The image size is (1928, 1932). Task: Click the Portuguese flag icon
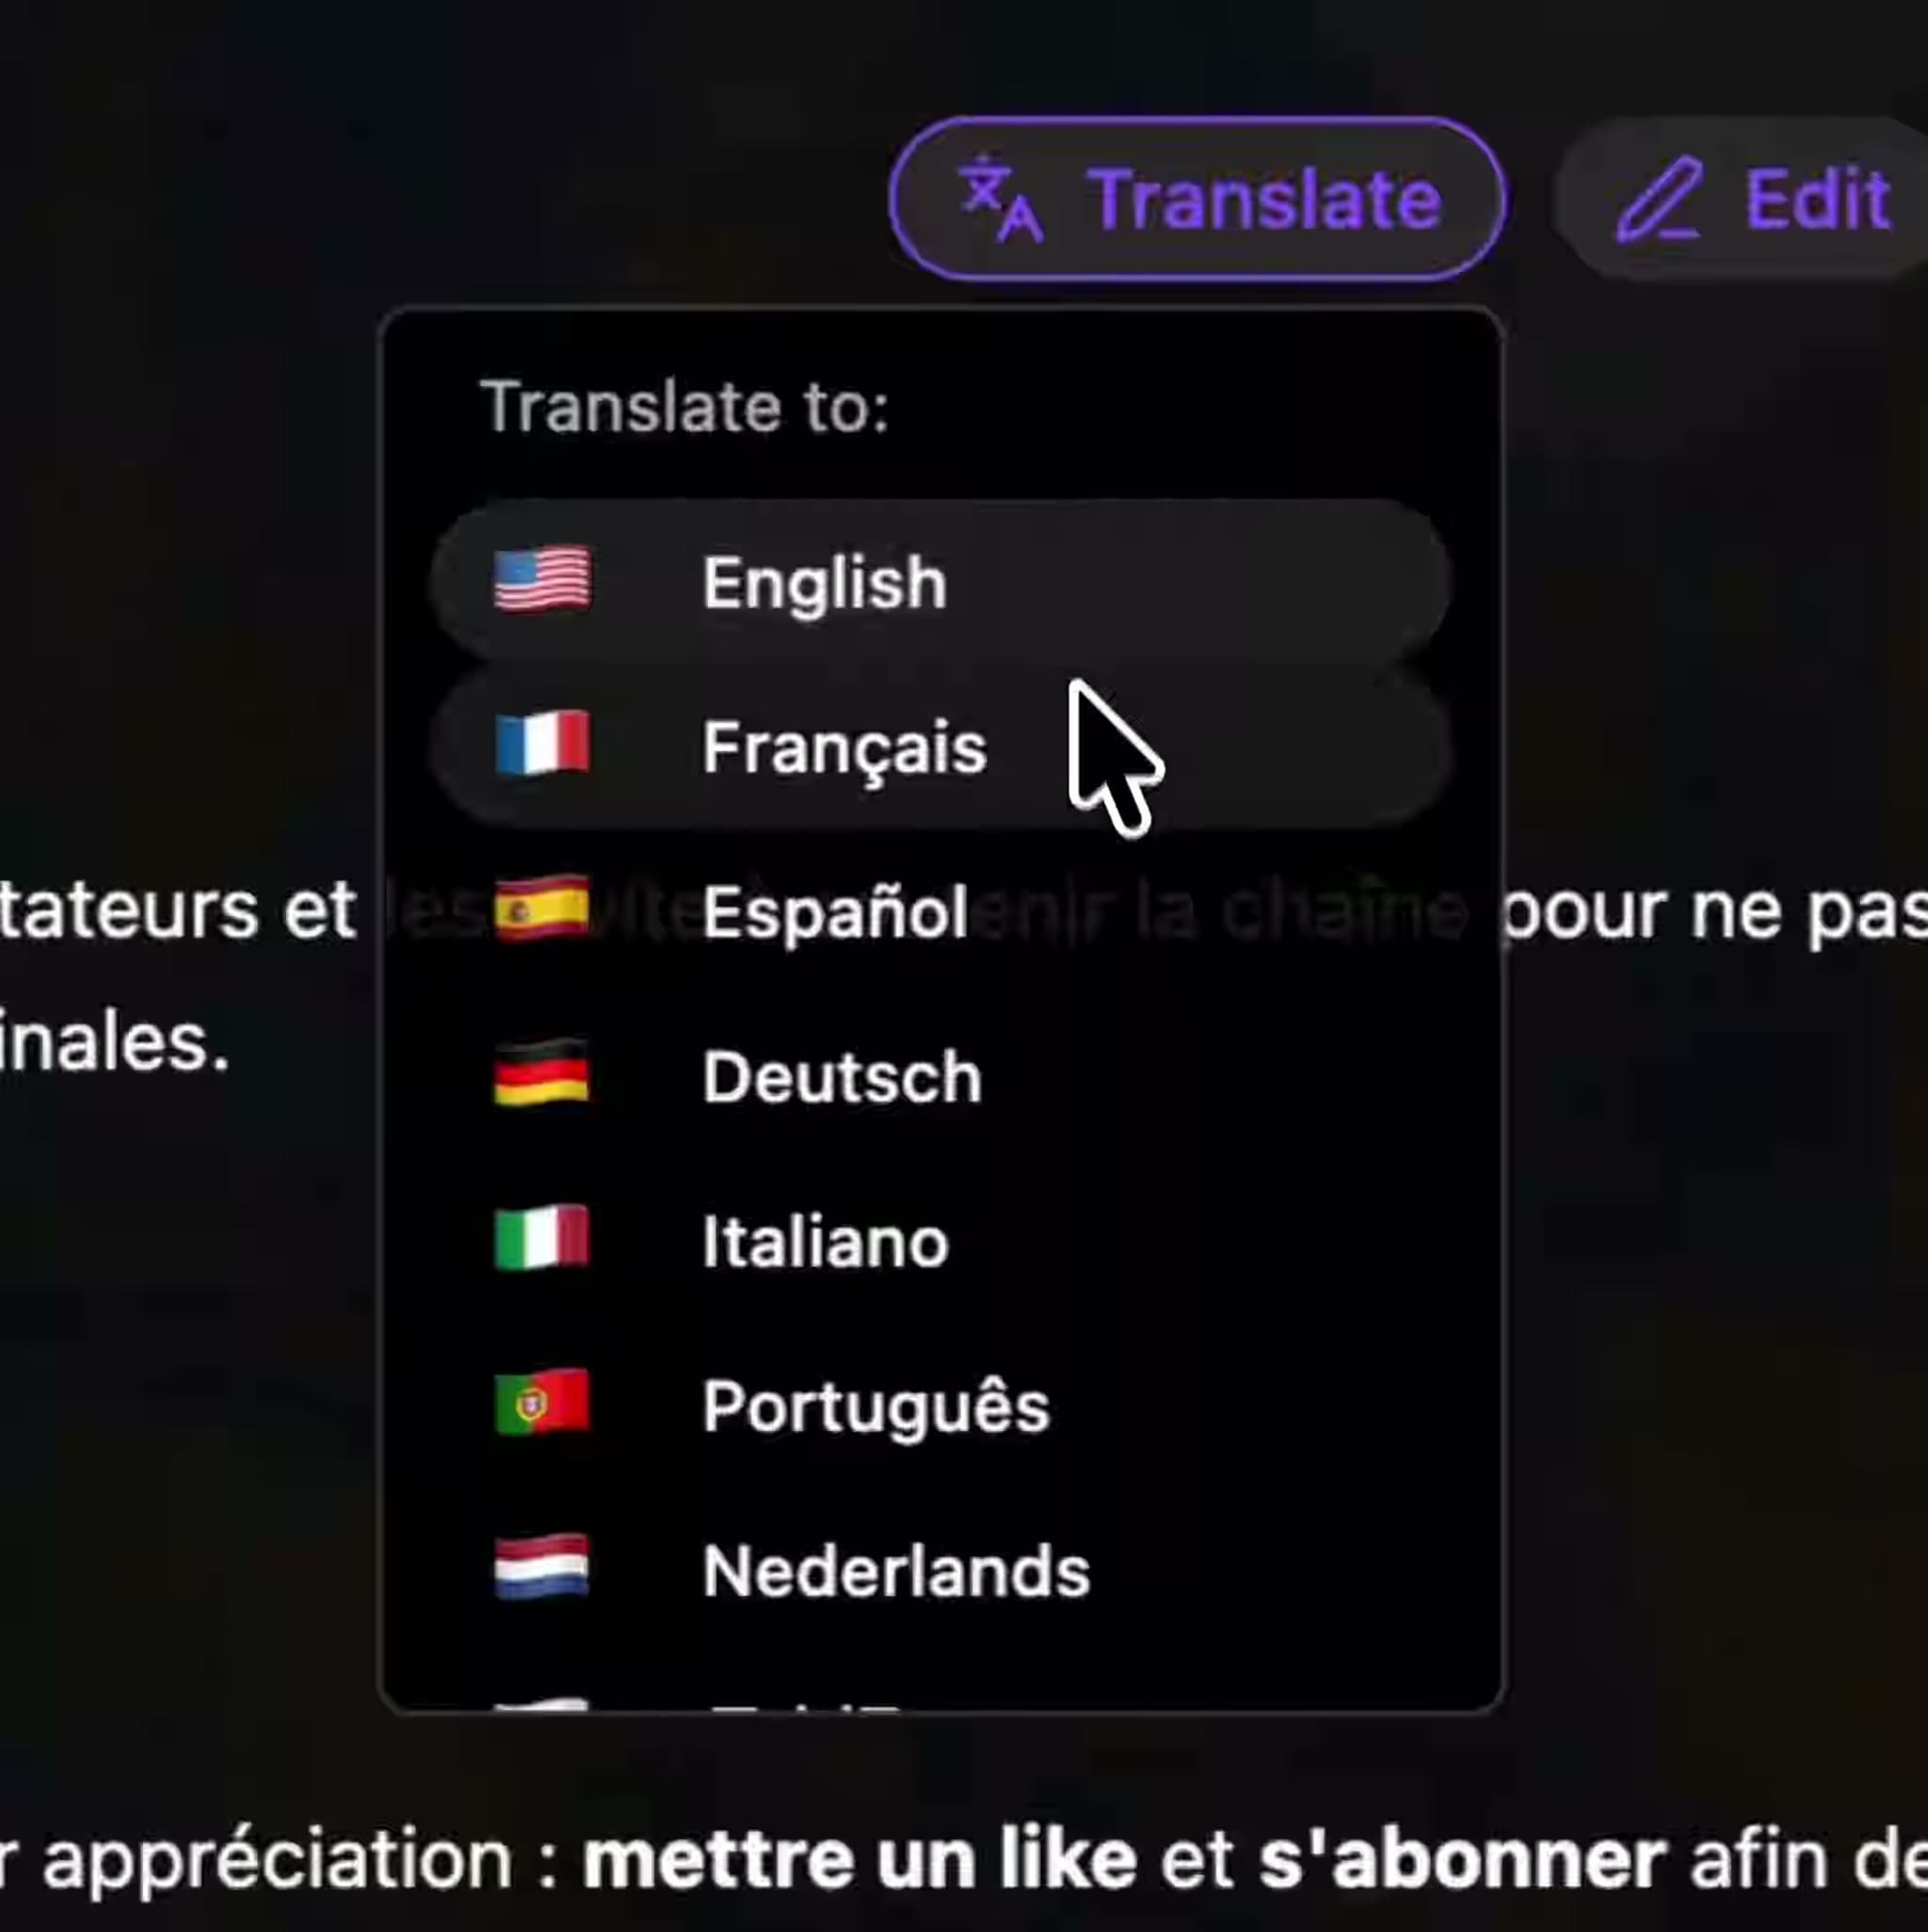[542, 1403]
